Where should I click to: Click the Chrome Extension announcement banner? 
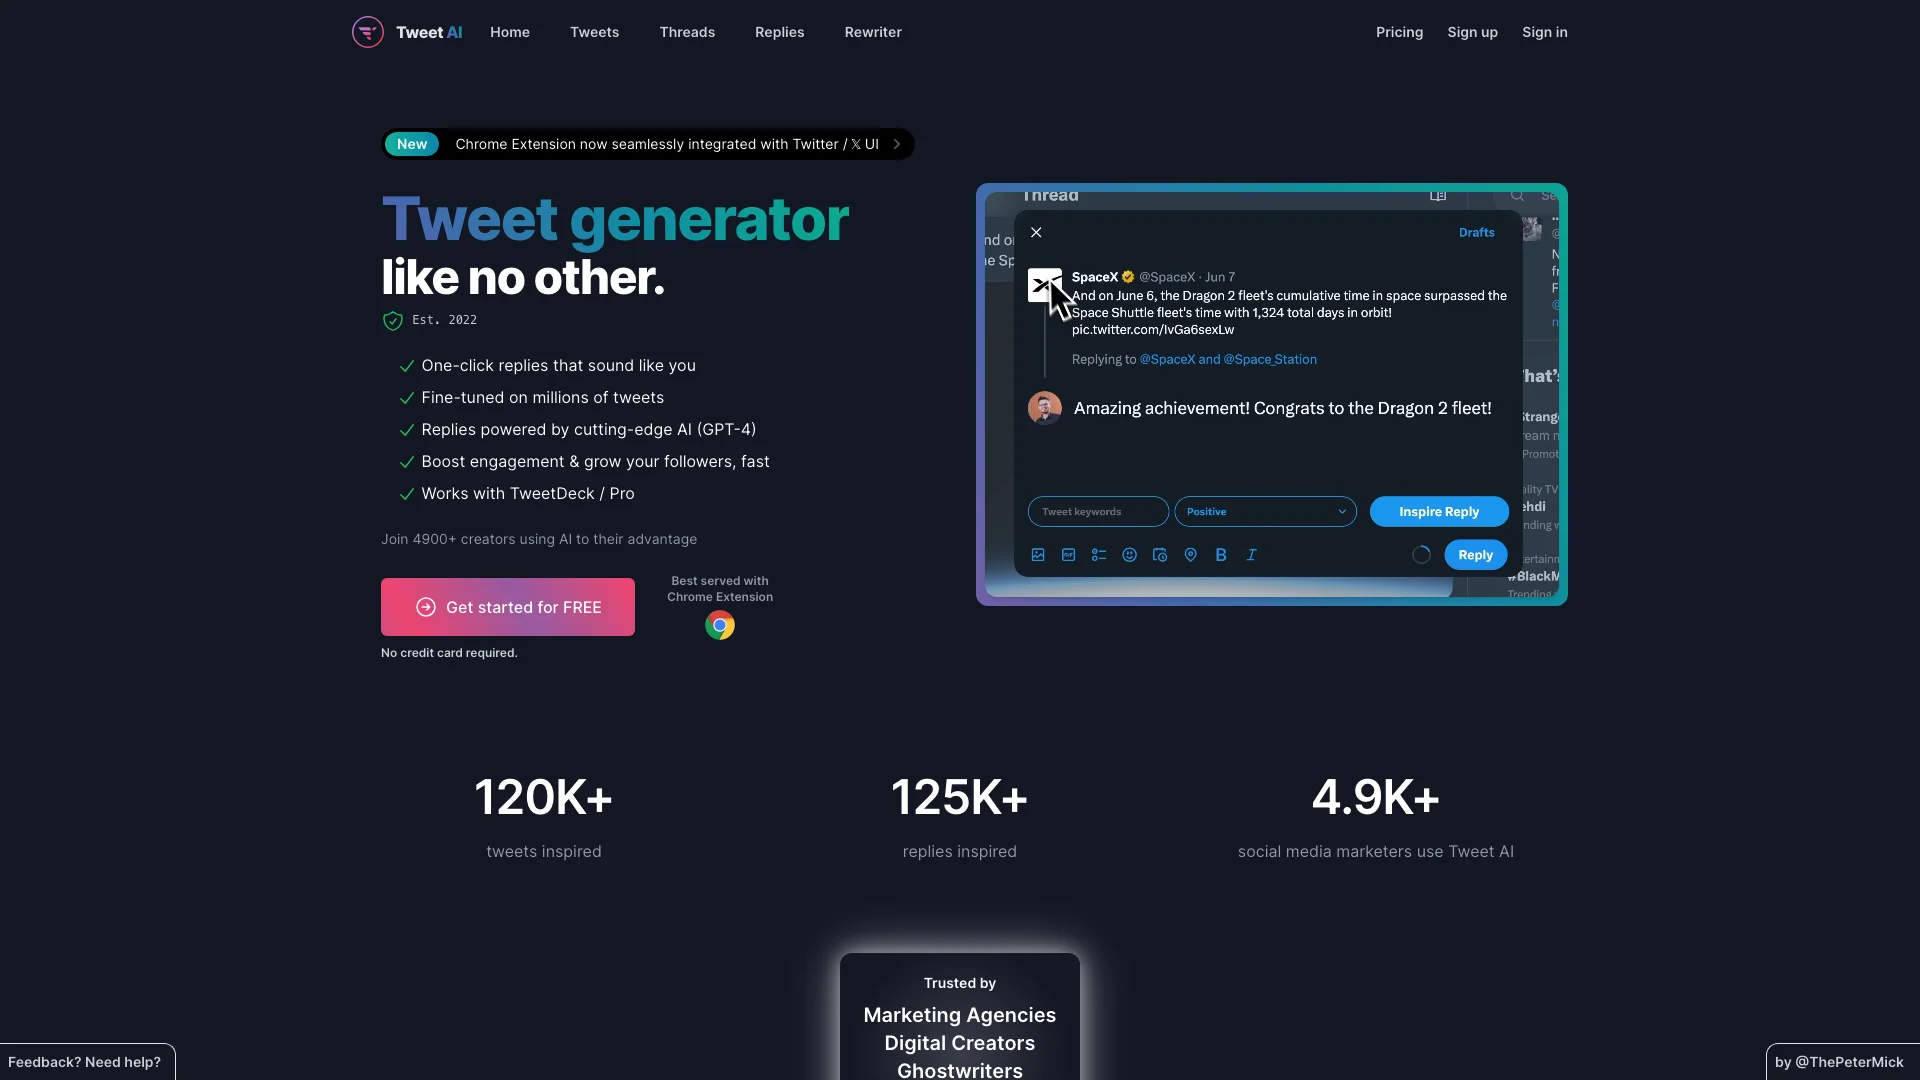coord(646,142)
